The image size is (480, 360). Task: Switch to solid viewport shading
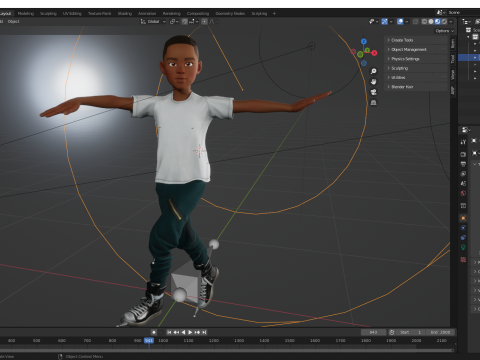click(431, 21)
